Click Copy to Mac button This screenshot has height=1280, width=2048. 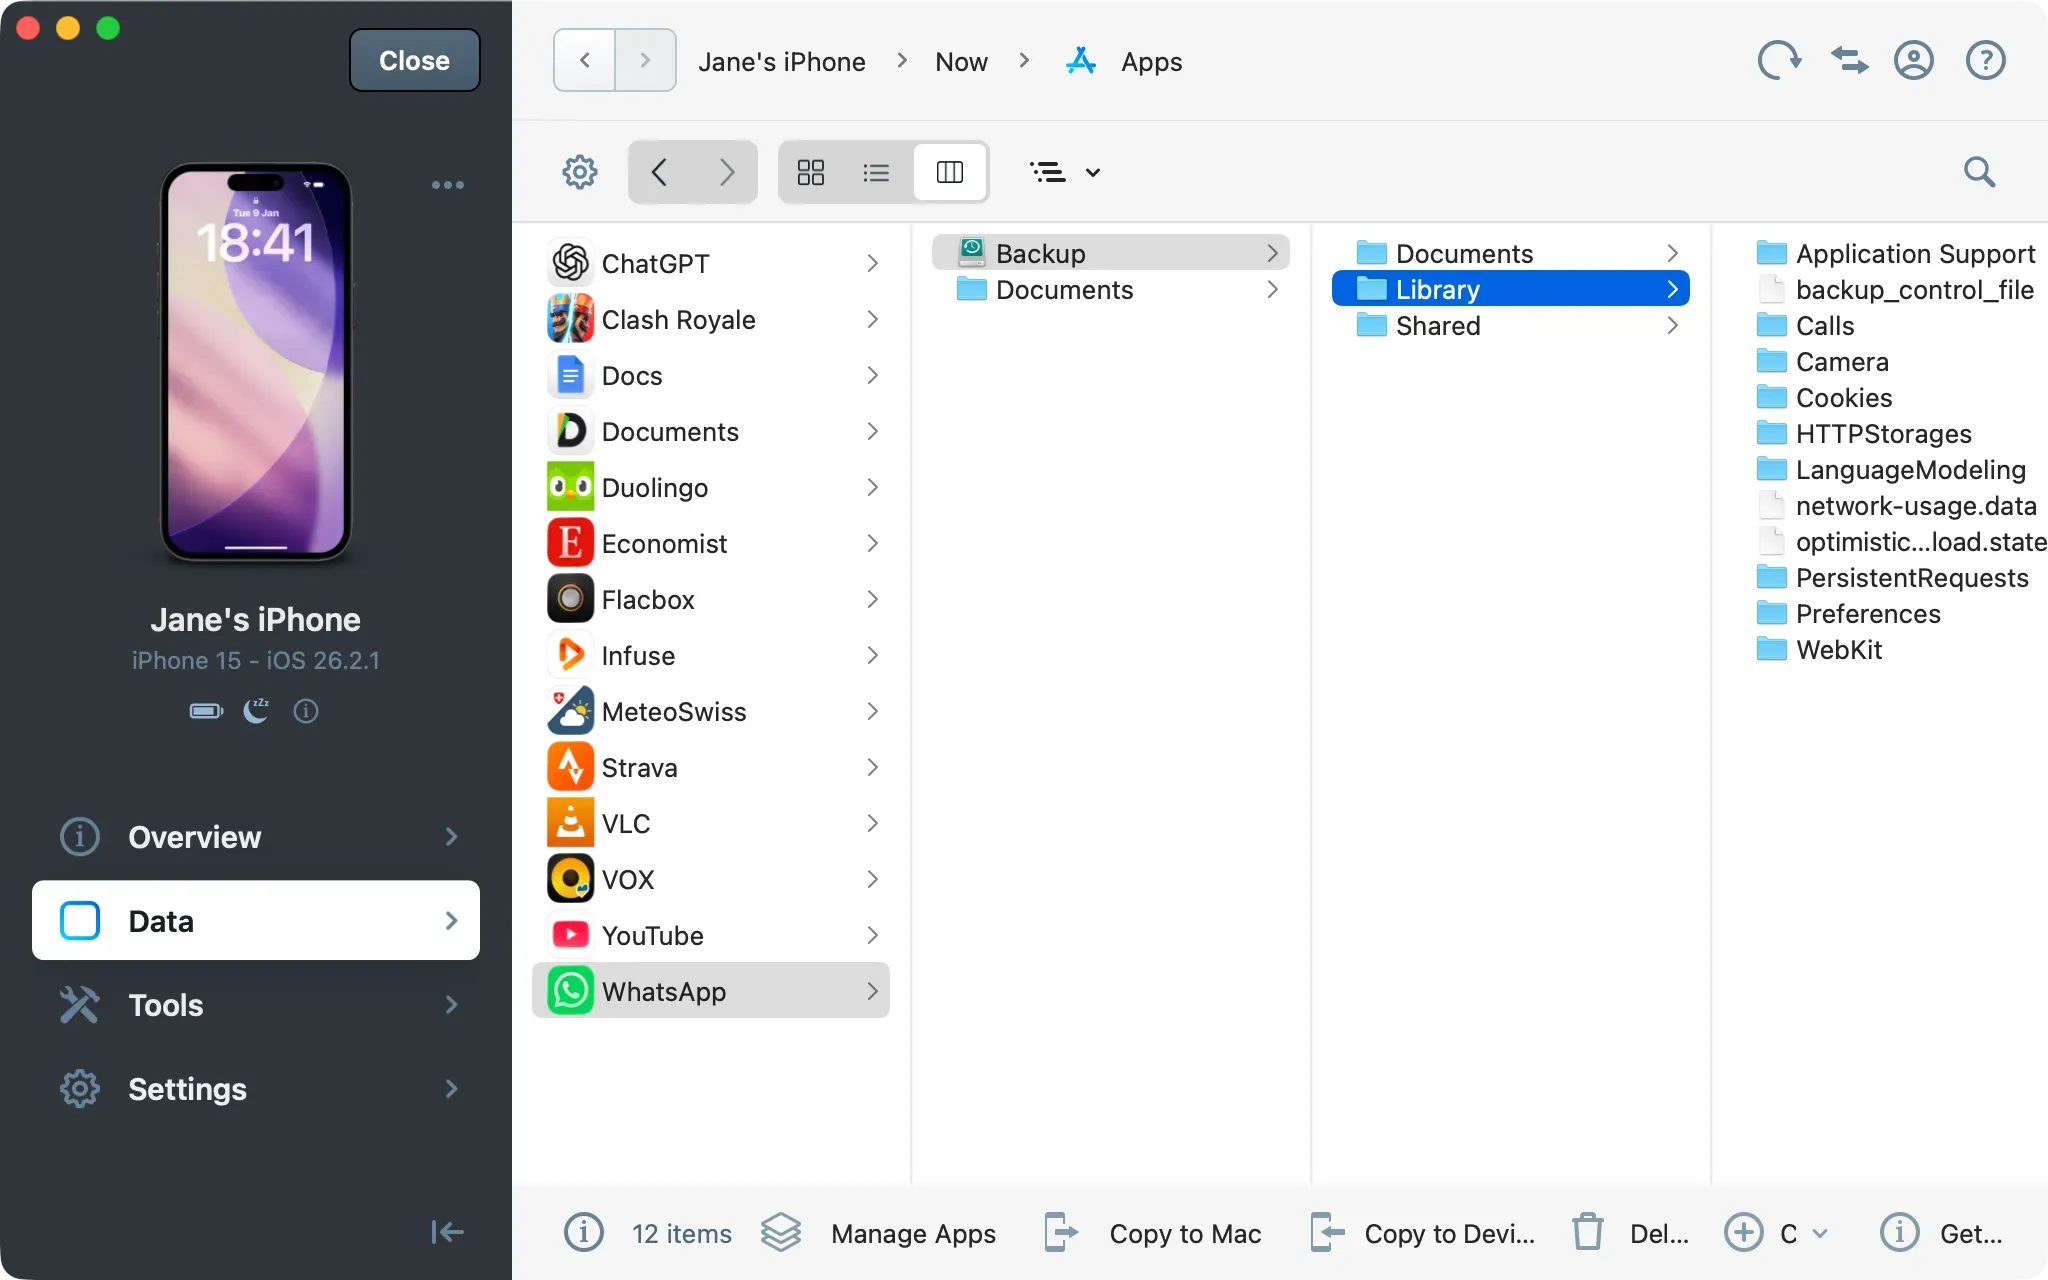[1151, 1233]
